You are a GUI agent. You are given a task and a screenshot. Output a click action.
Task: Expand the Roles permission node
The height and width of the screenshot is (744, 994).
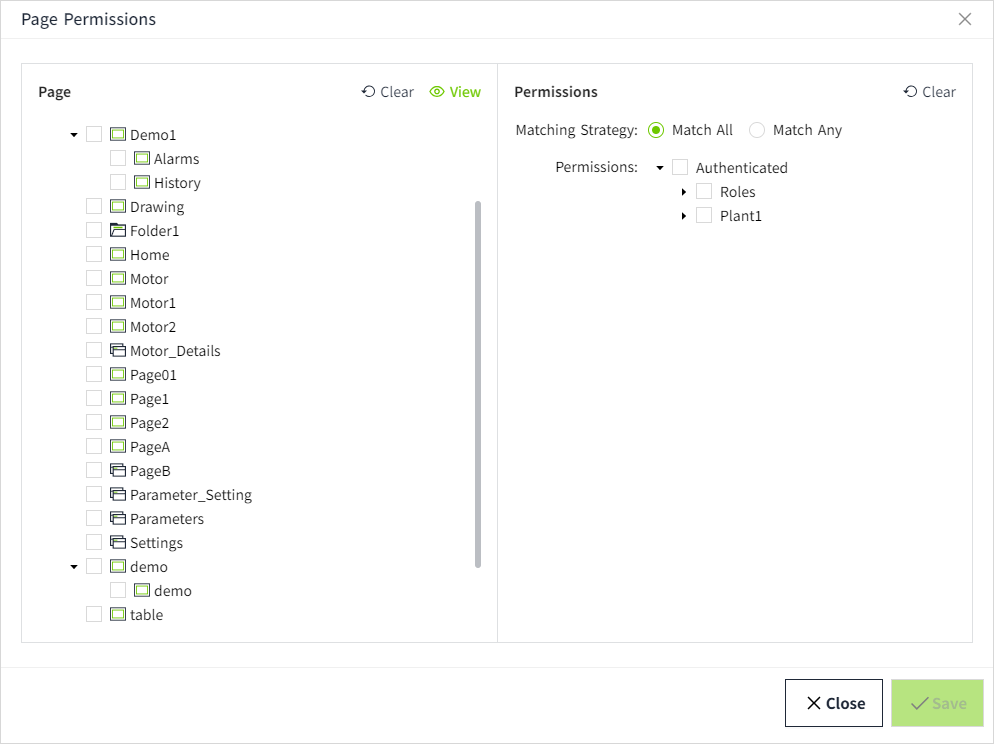point(684,192)
